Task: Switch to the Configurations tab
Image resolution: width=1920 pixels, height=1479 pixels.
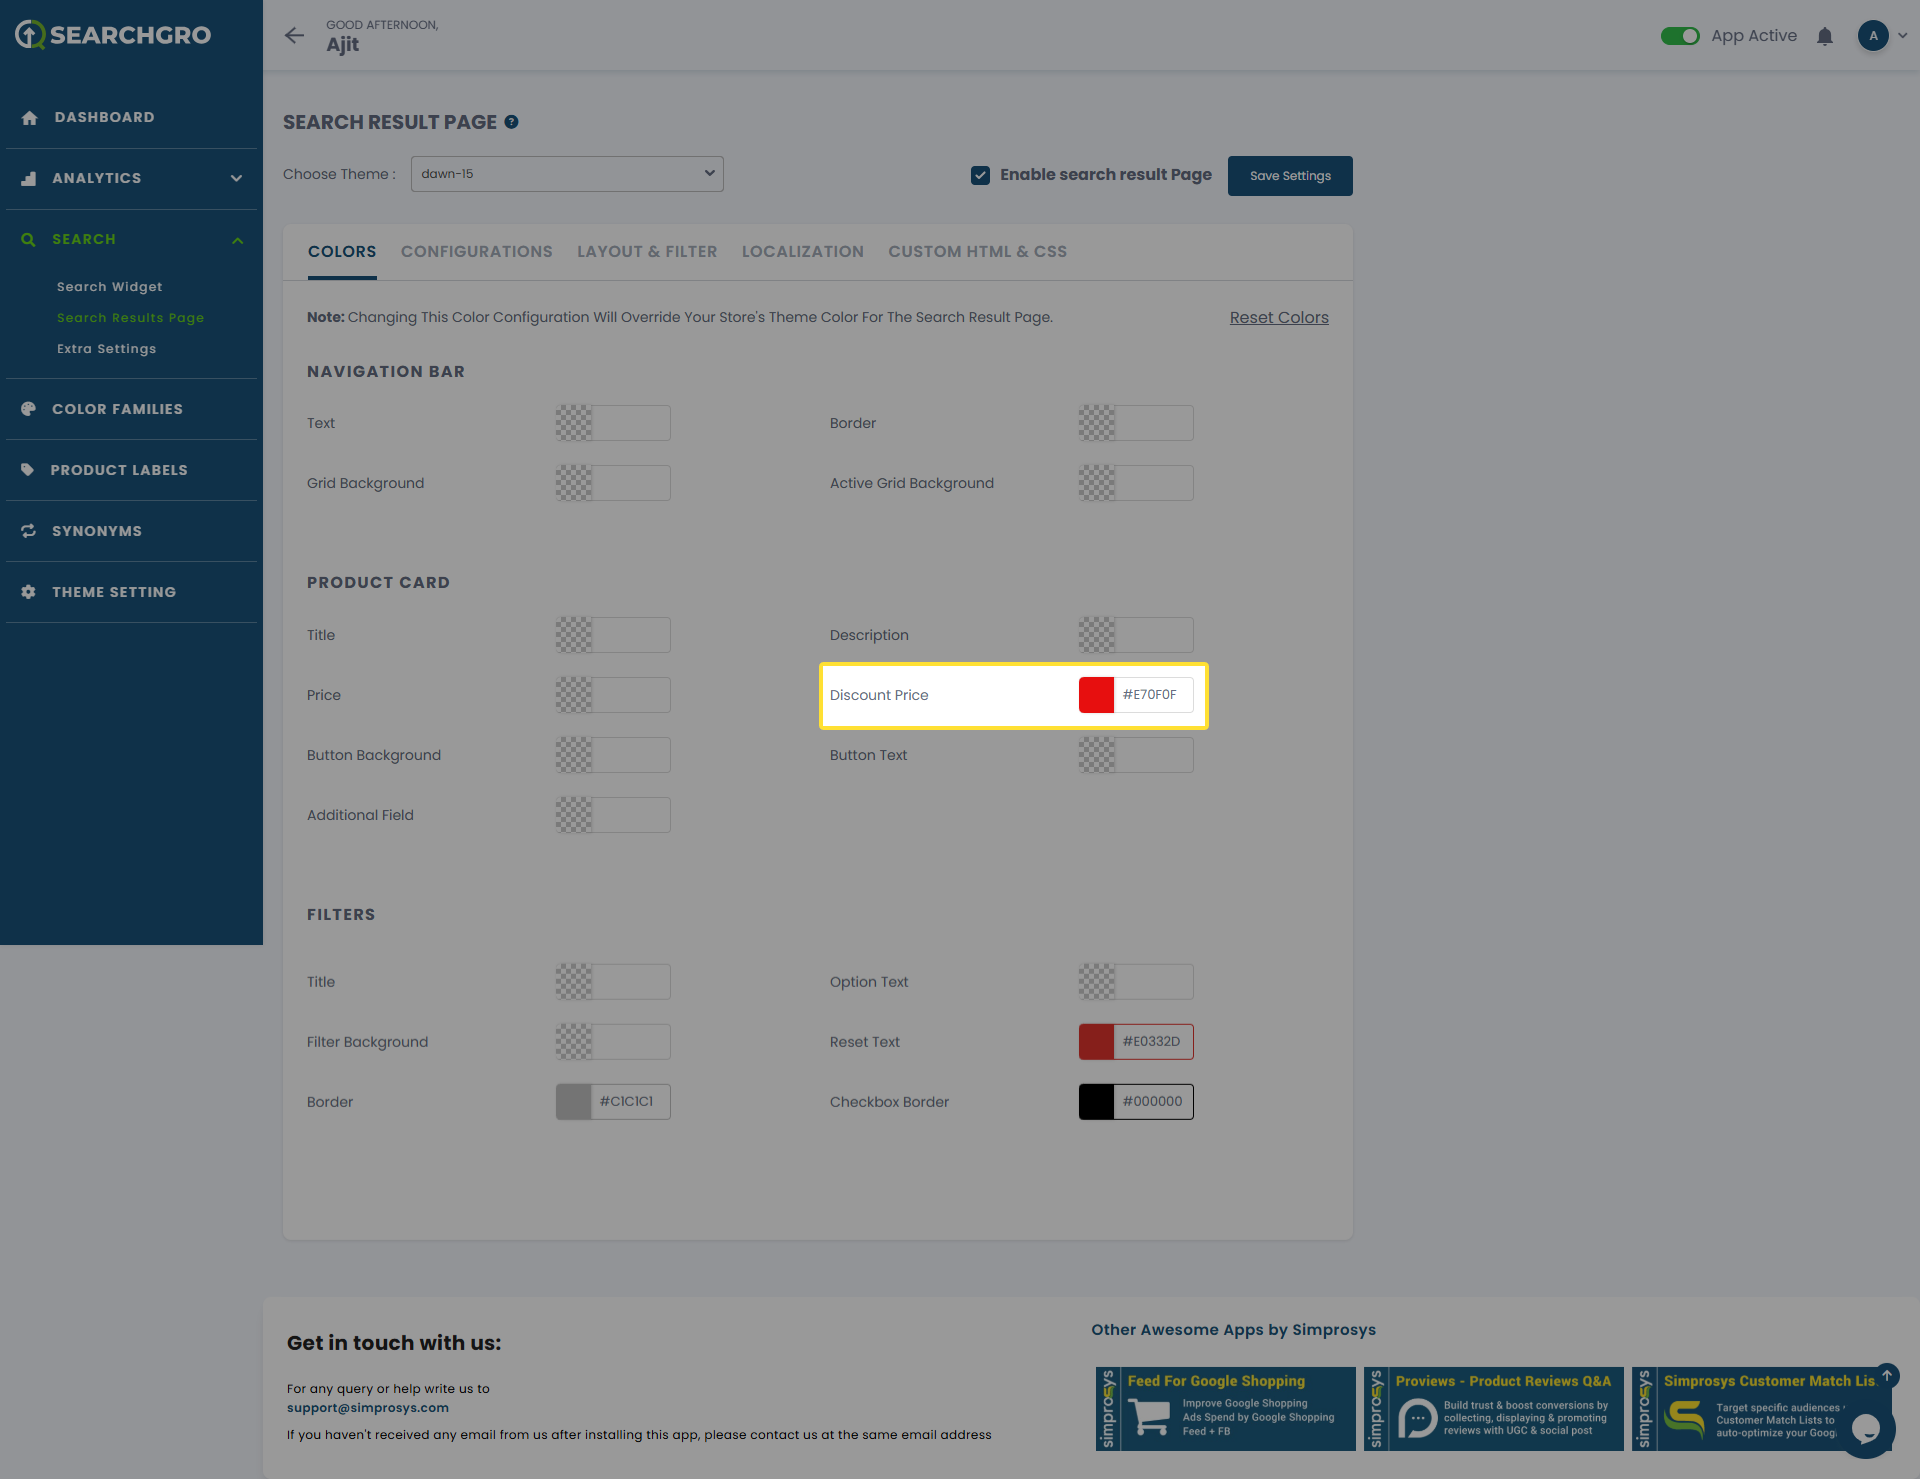Action: tap(476, 252)
